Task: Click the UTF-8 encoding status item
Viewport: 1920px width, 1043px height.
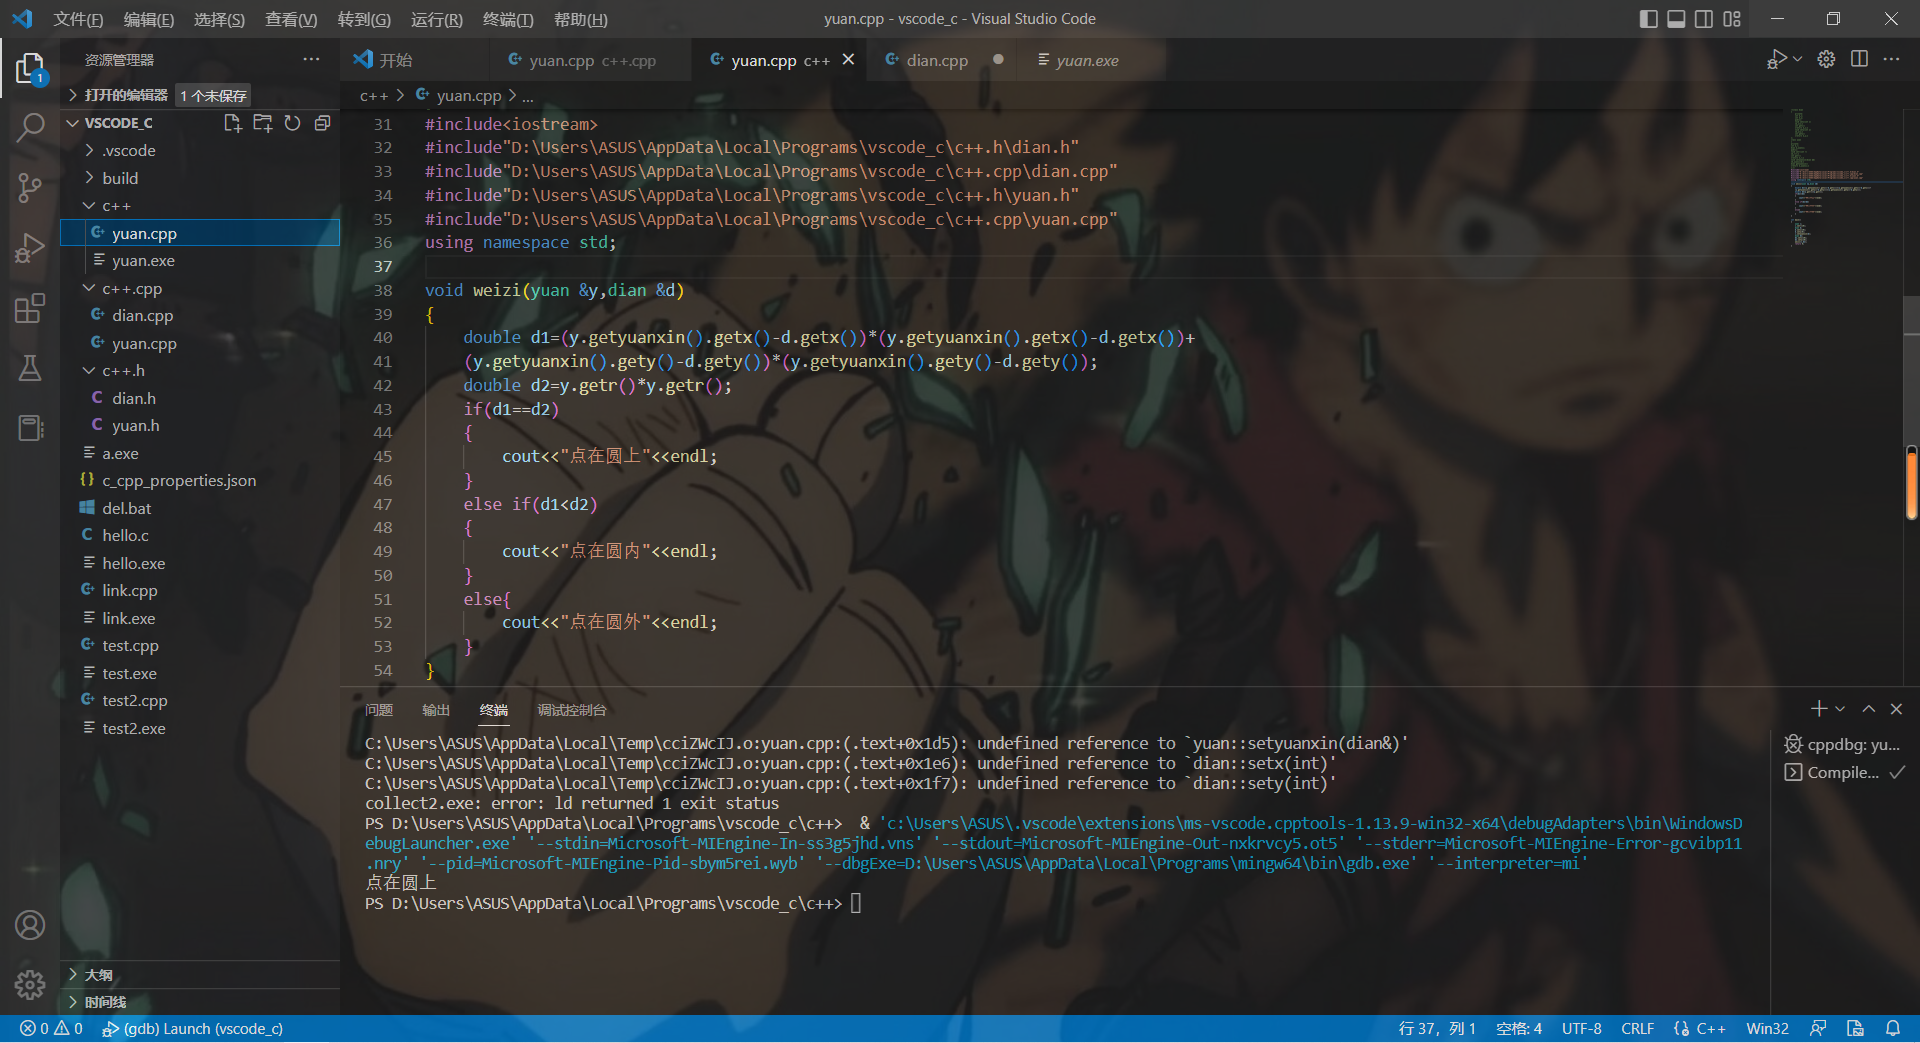Action: coord(1581,1029)
